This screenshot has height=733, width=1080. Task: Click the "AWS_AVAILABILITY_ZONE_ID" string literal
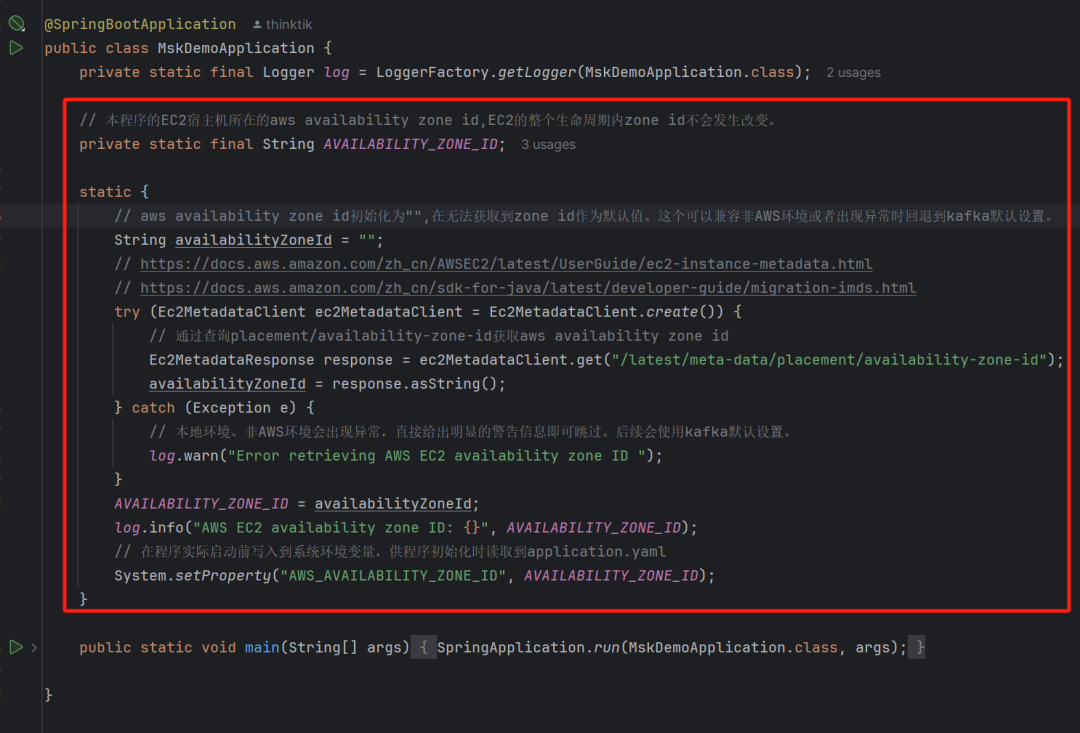(x=393, y=575)
